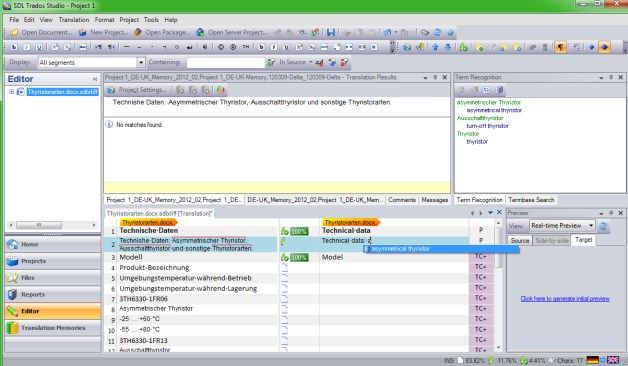The image size is (628, 366).
Task: Go to previous segment with blue up arrow
Action: [435, 47]
